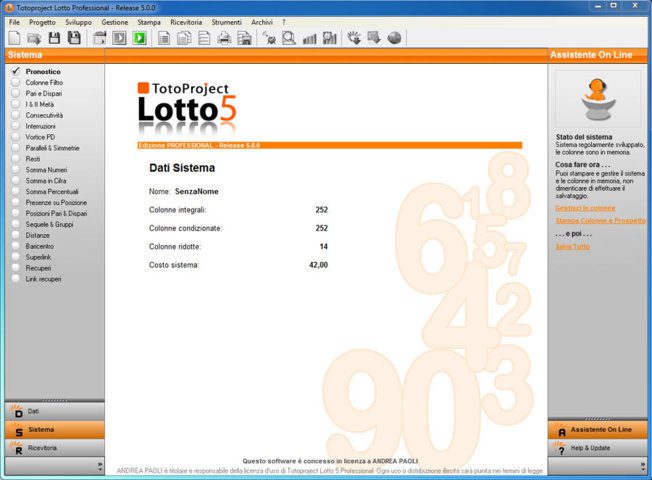The height and width of the screenshot is (480, 652).
Task: Toggle the Interruzioni indicator
Action: click(16, 126)
